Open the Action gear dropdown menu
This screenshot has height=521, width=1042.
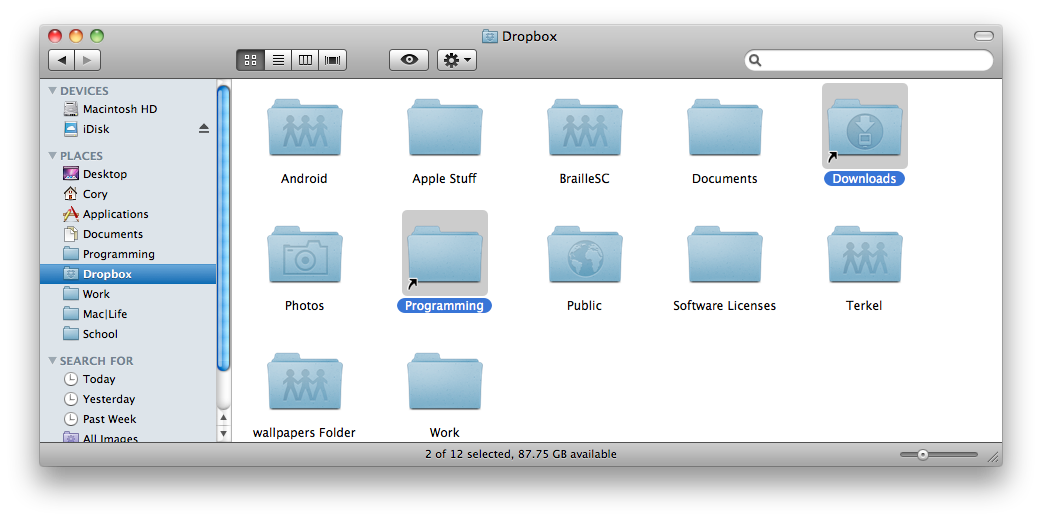(x=457, y=60)
